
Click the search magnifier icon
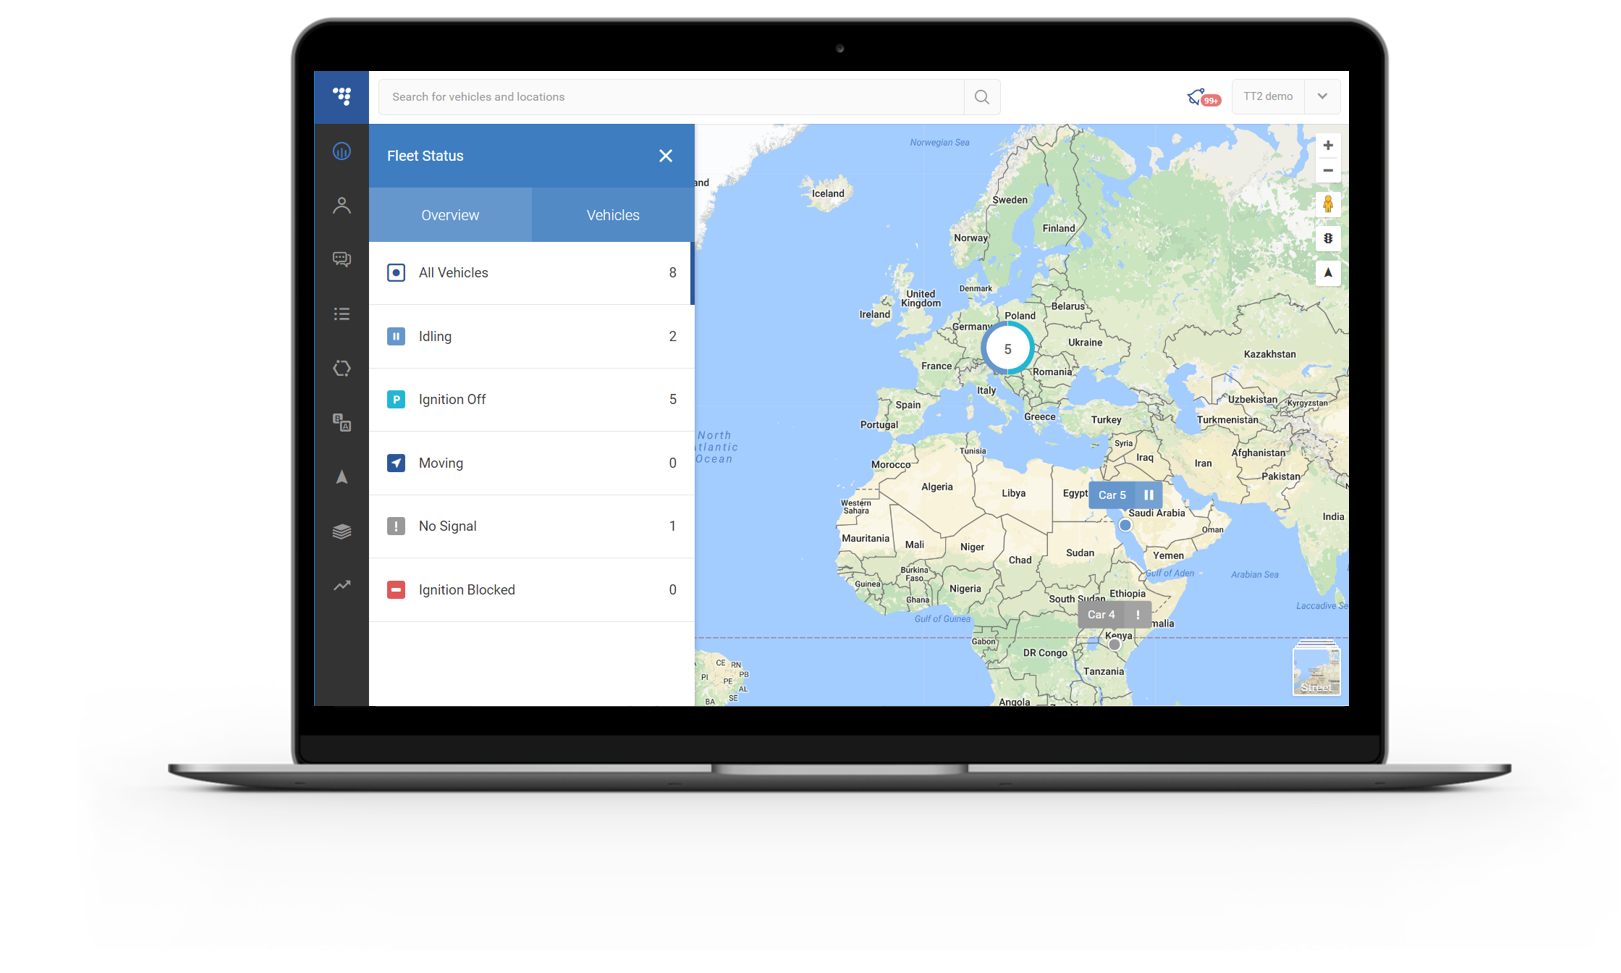(x=982, y=97)
